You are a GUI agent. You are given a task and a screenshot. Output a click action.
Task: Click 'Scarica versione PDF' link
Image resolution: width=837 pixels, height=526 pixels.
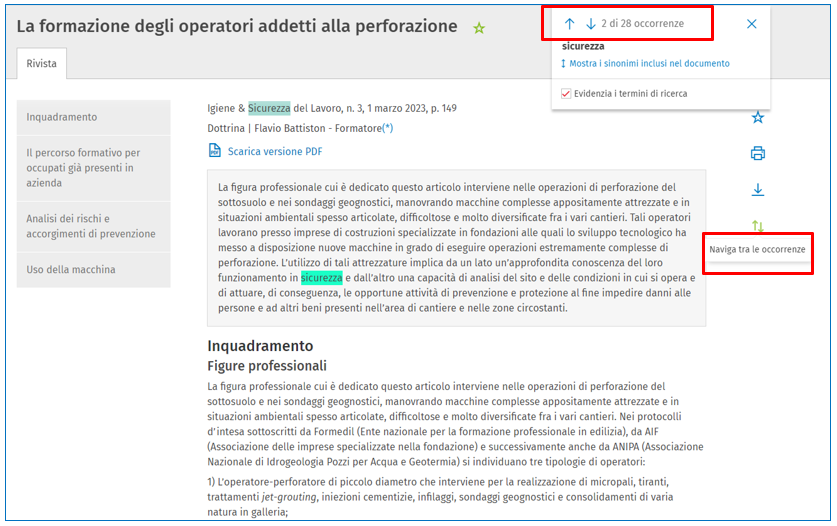pos(274,152)
